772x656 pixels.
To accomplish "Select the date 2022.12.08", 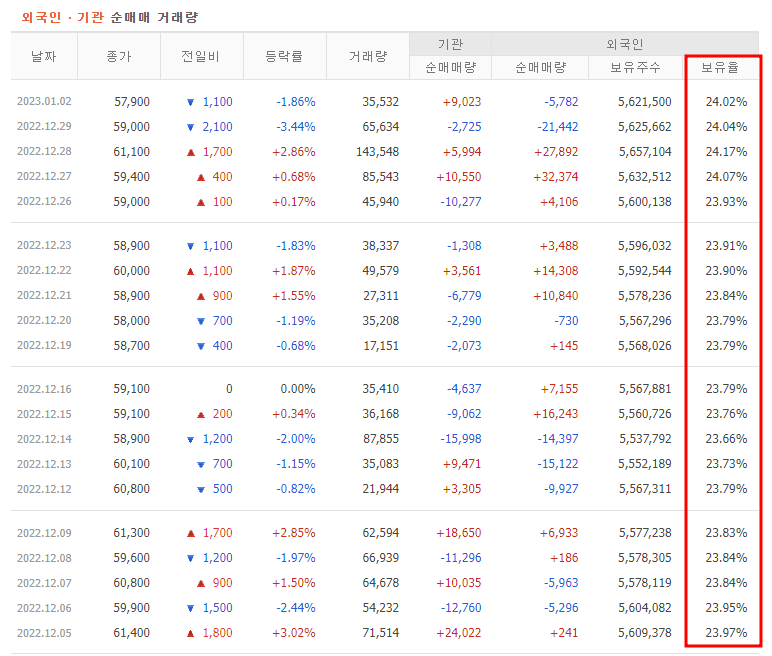I will (x=44, y=558).
